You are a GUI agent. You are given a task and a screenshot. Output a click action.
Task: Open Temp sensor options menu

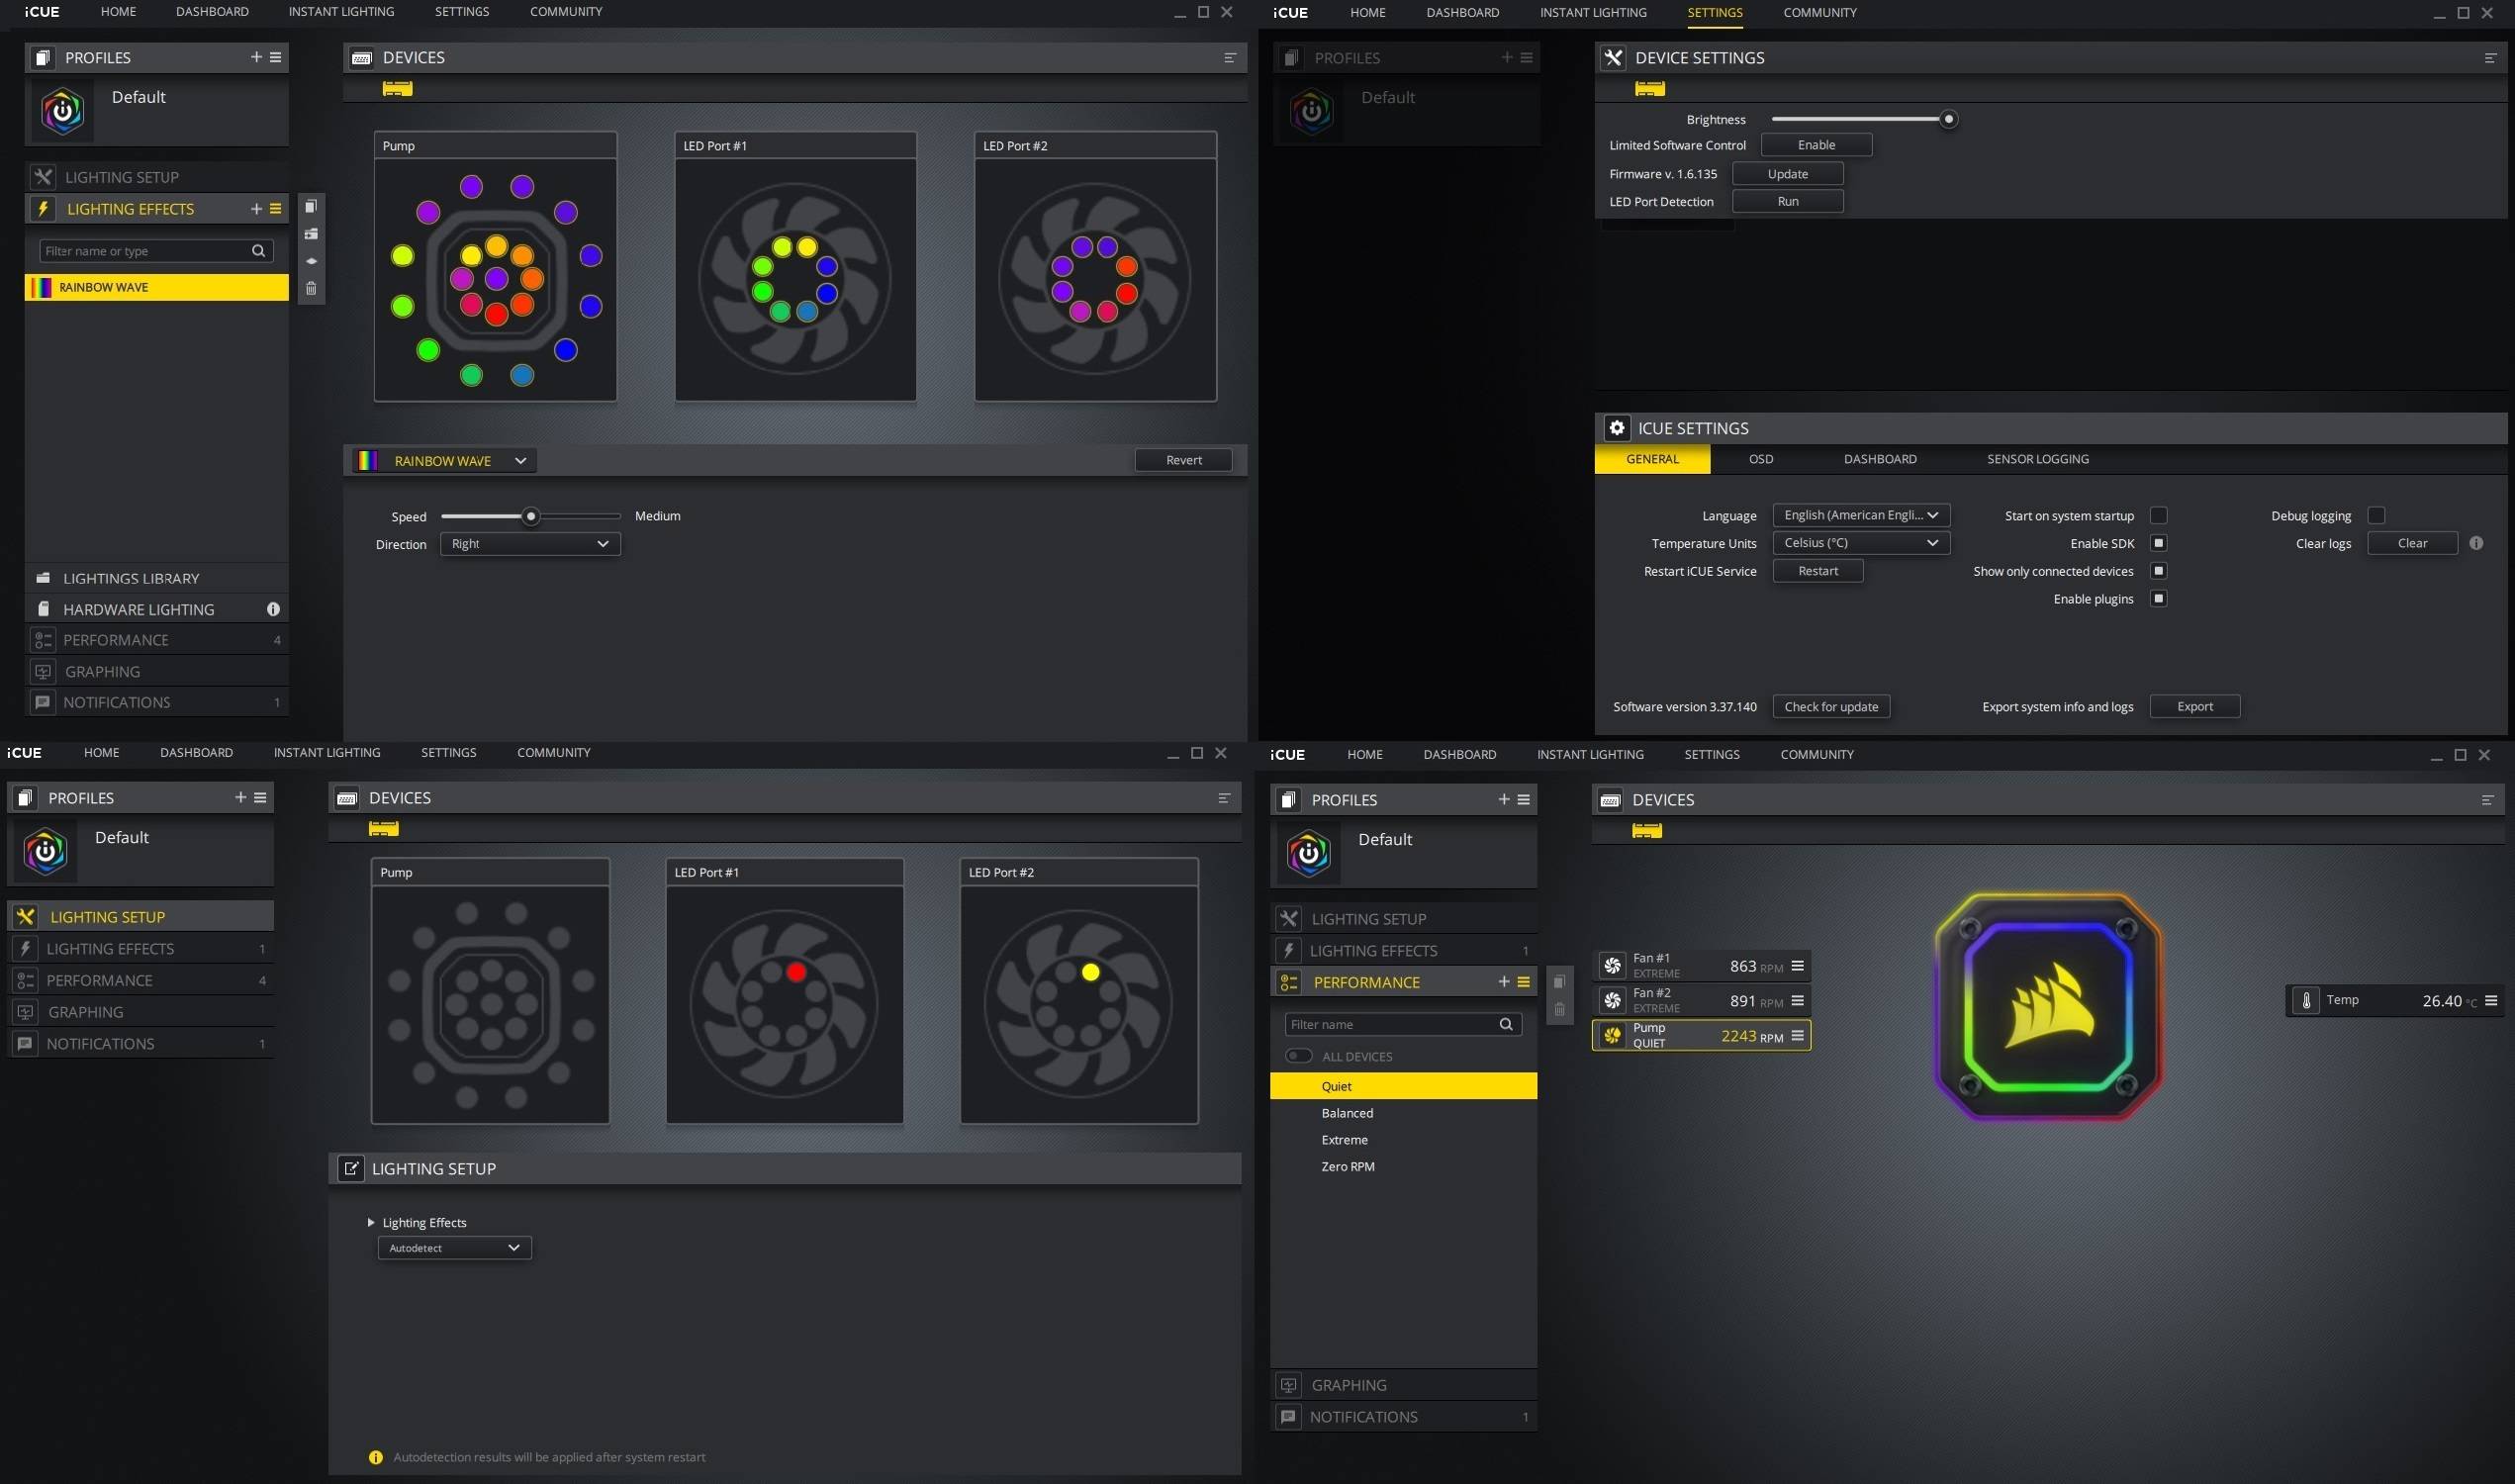point(2490,1000)
